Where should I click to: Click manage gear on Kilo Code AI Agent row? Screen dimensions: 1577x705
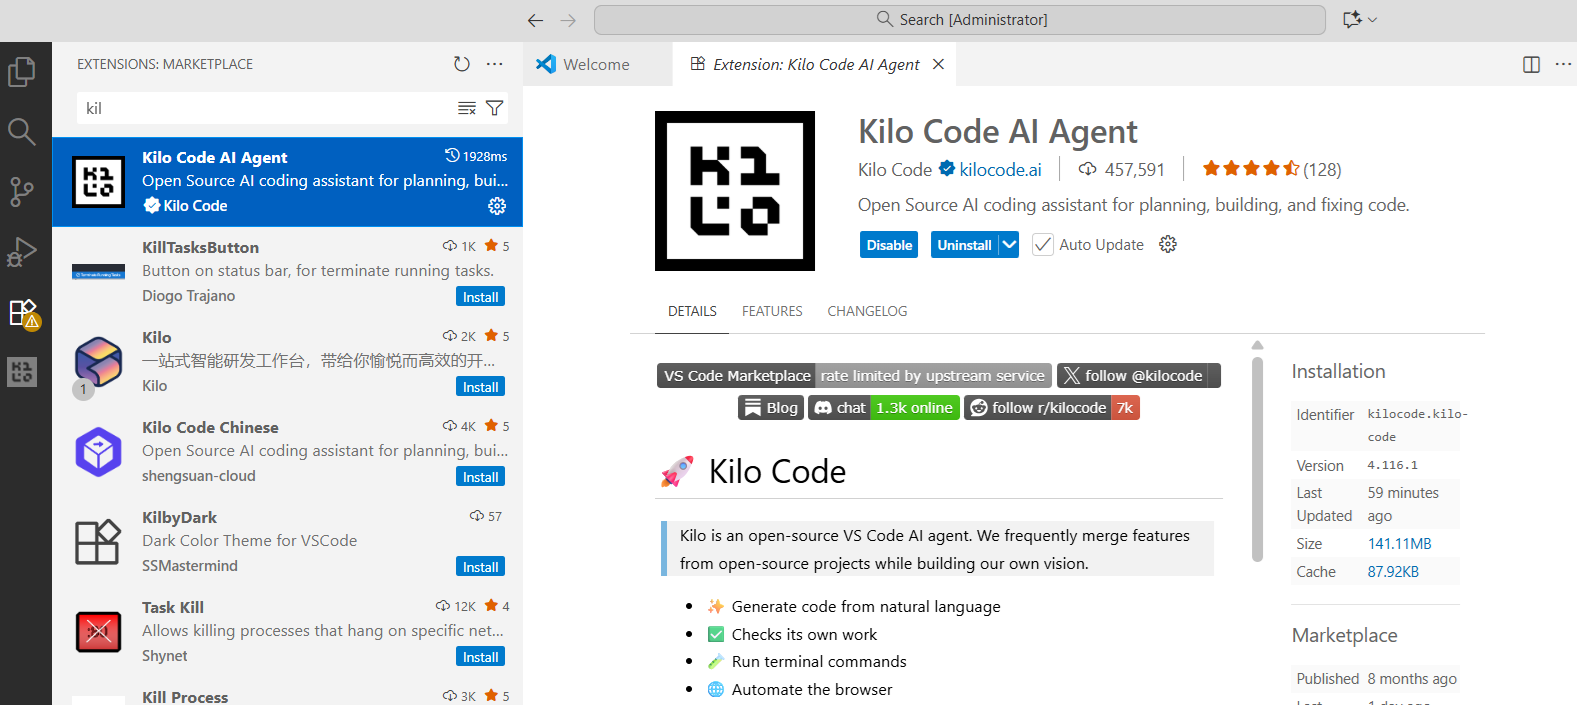497,206
